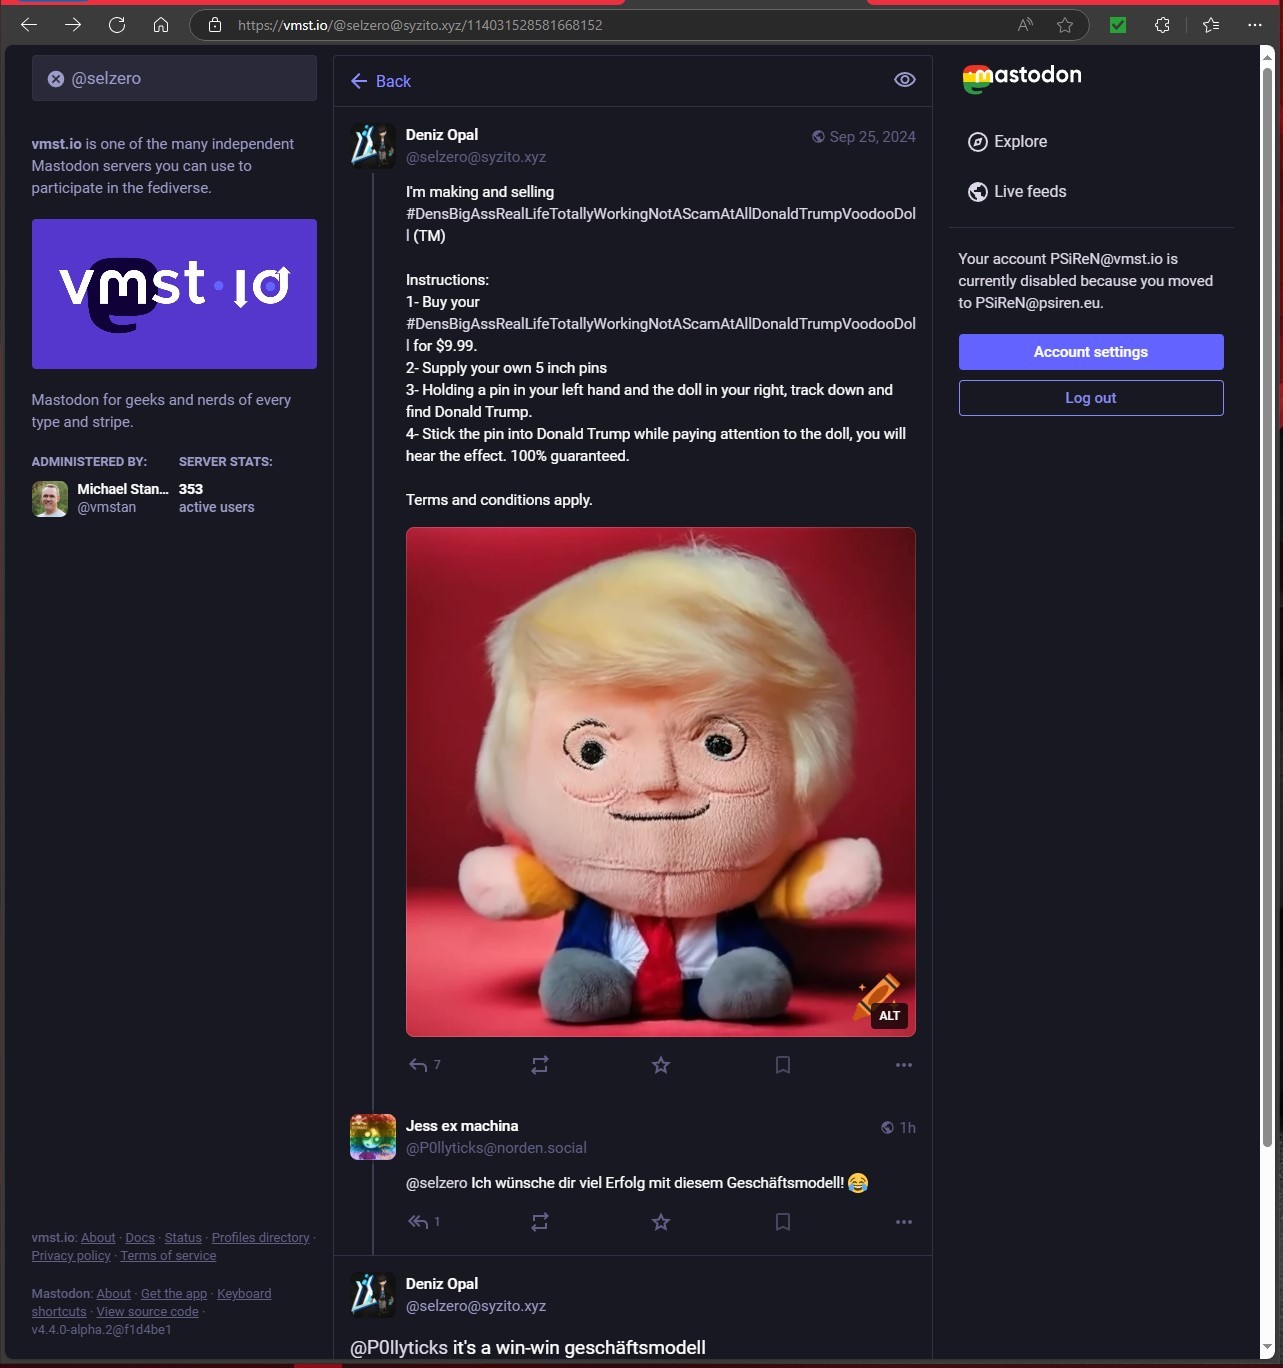The width and height of the screenshot is (1283, 1368).
Task: Bookmark Jess ex machina's reply
Action: tap(783, 1222)
